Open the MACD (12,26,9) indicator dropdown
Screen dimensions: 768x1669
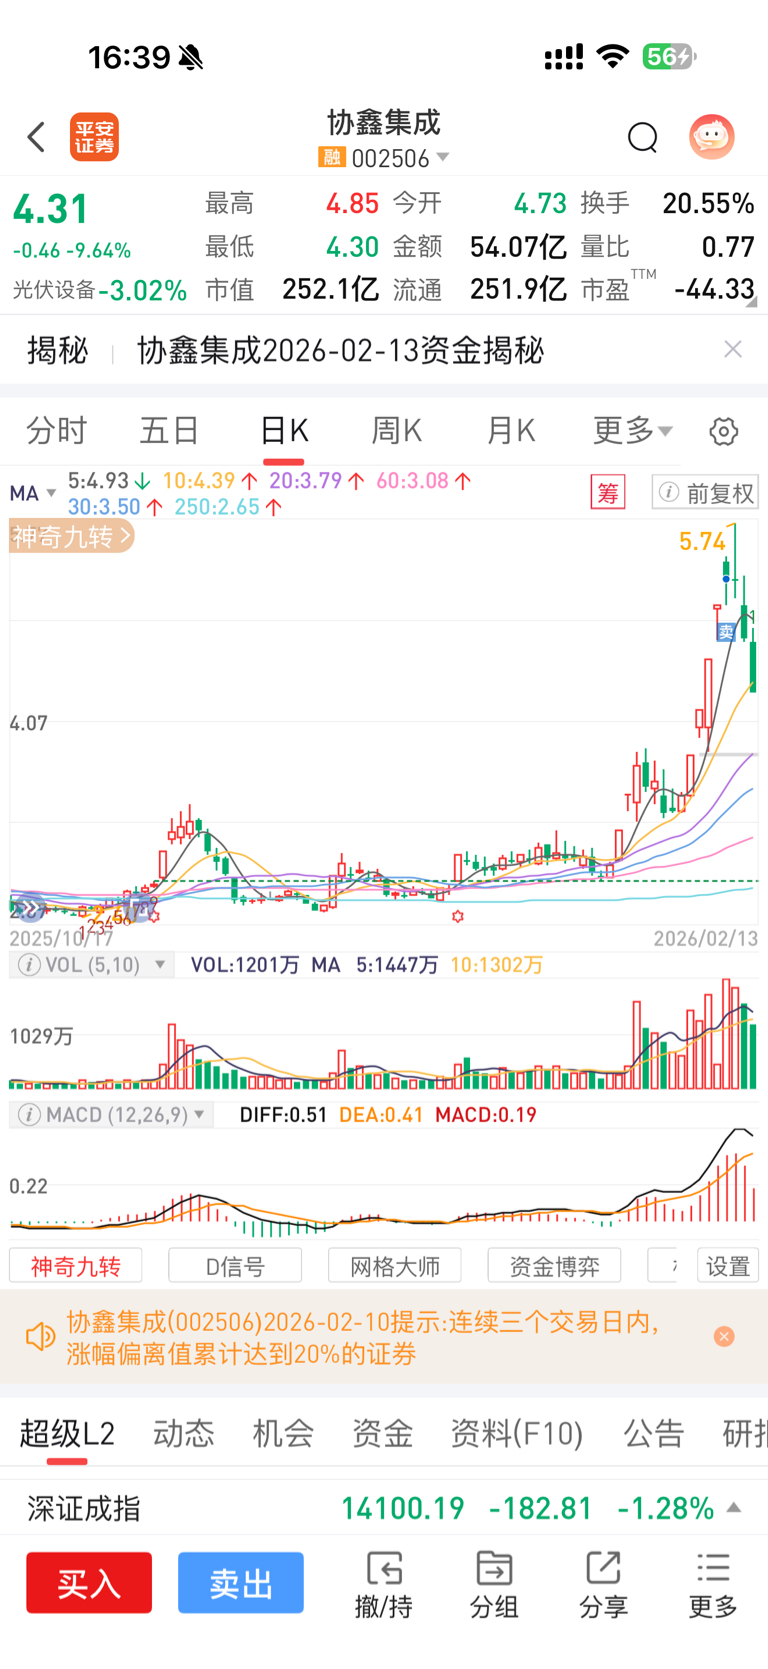click(x=112, y=1115)
